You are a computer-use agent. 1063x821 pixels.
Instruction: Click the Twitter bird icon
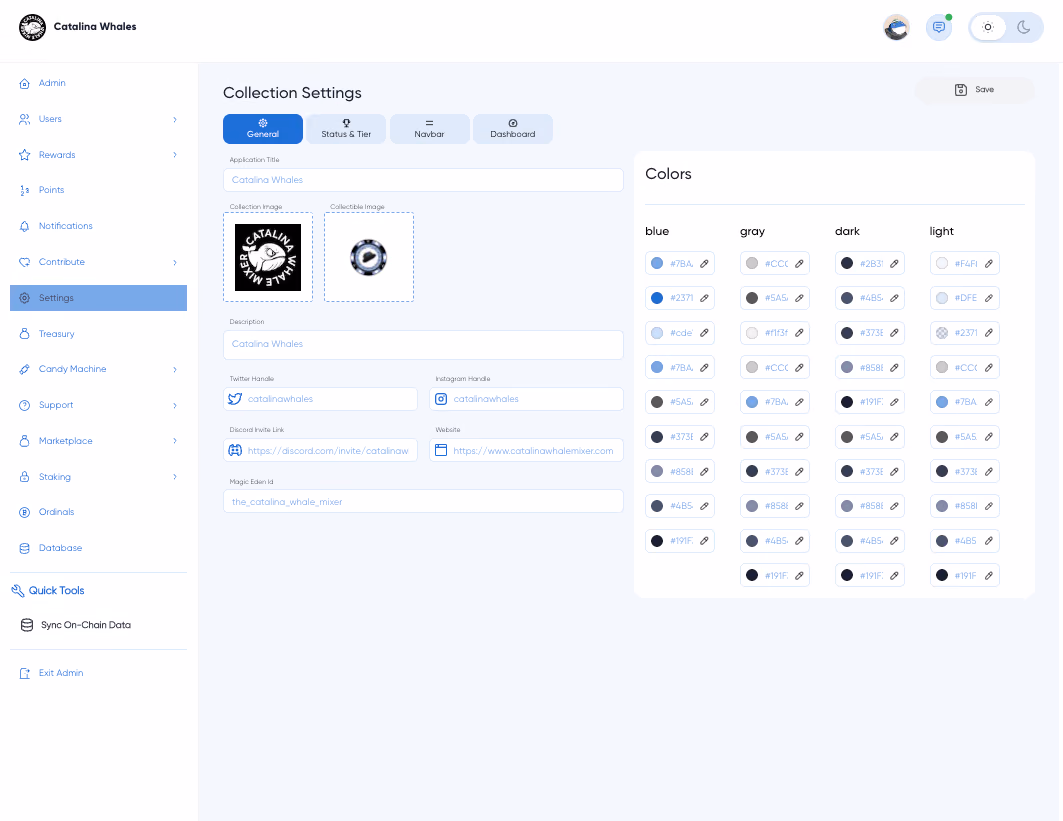coord(235,399)
